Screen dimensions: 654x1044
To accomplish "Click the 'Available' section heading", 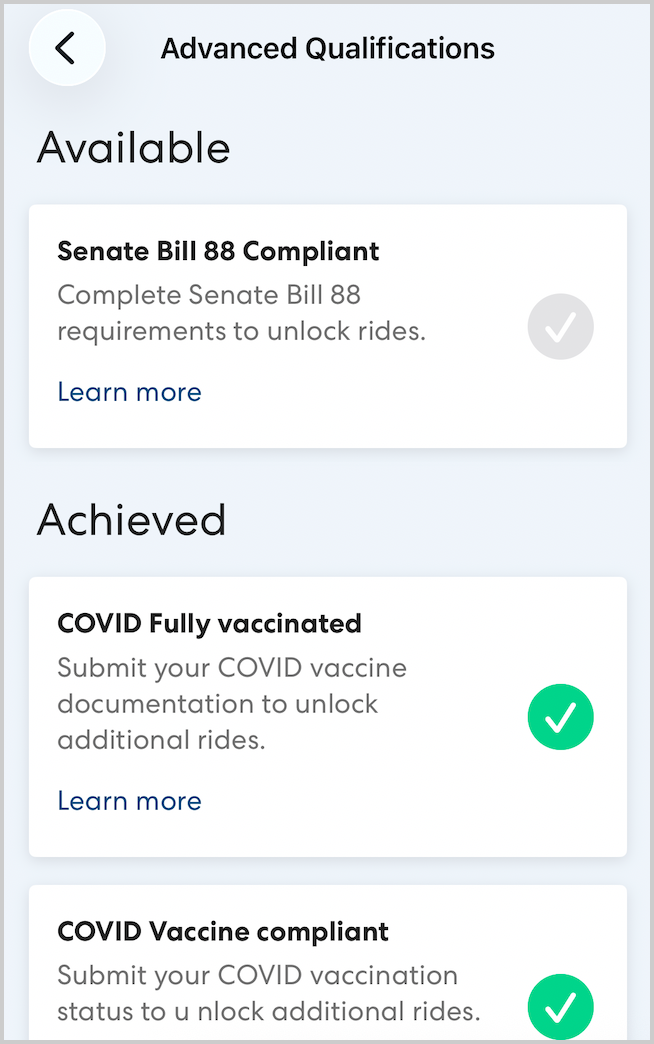I will point(133,148).
